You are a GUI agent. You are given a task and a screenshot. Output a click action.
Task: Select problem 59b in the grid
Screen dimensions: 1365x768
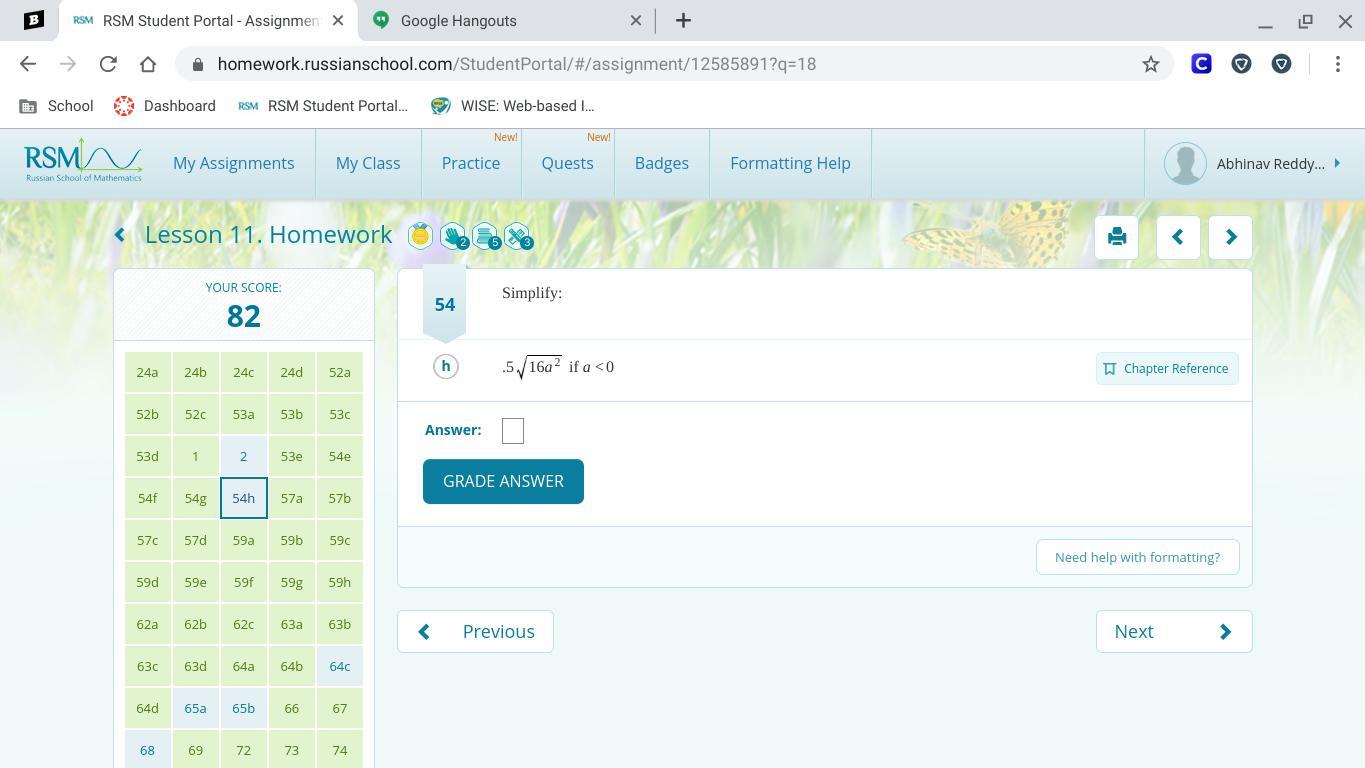(291, 540)
